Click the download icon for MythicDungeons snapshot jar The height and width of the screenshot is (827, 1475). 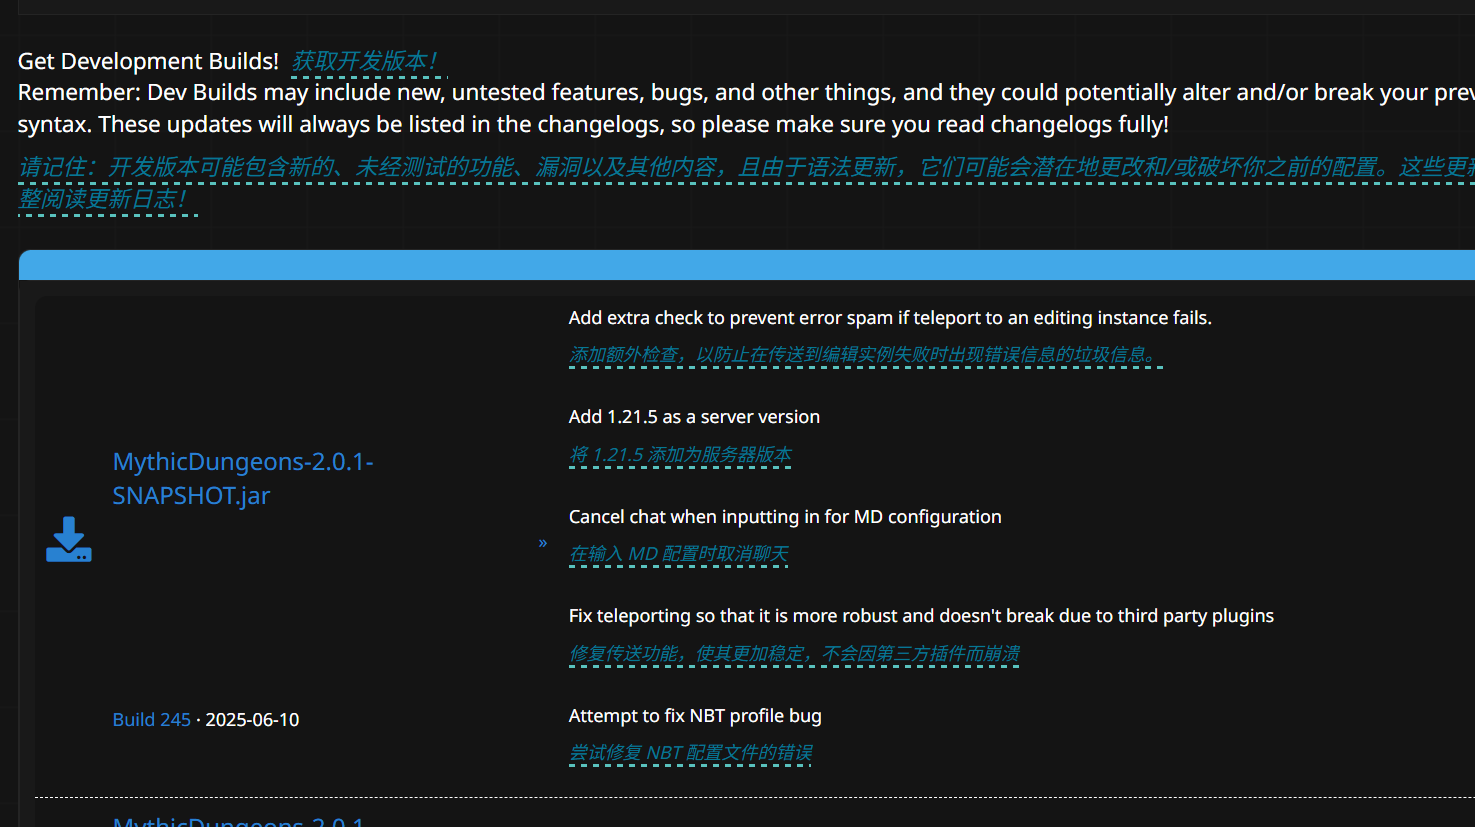[68, 540]
